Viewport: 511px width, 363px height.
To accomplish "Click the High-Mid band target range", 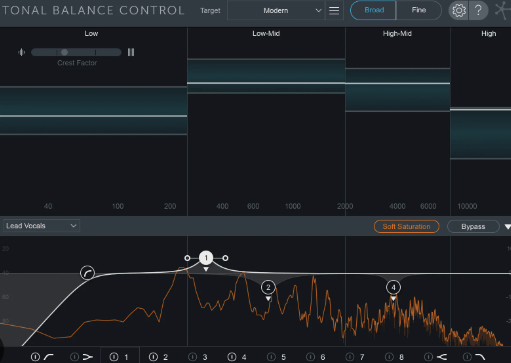I will [x=398, y=90].
